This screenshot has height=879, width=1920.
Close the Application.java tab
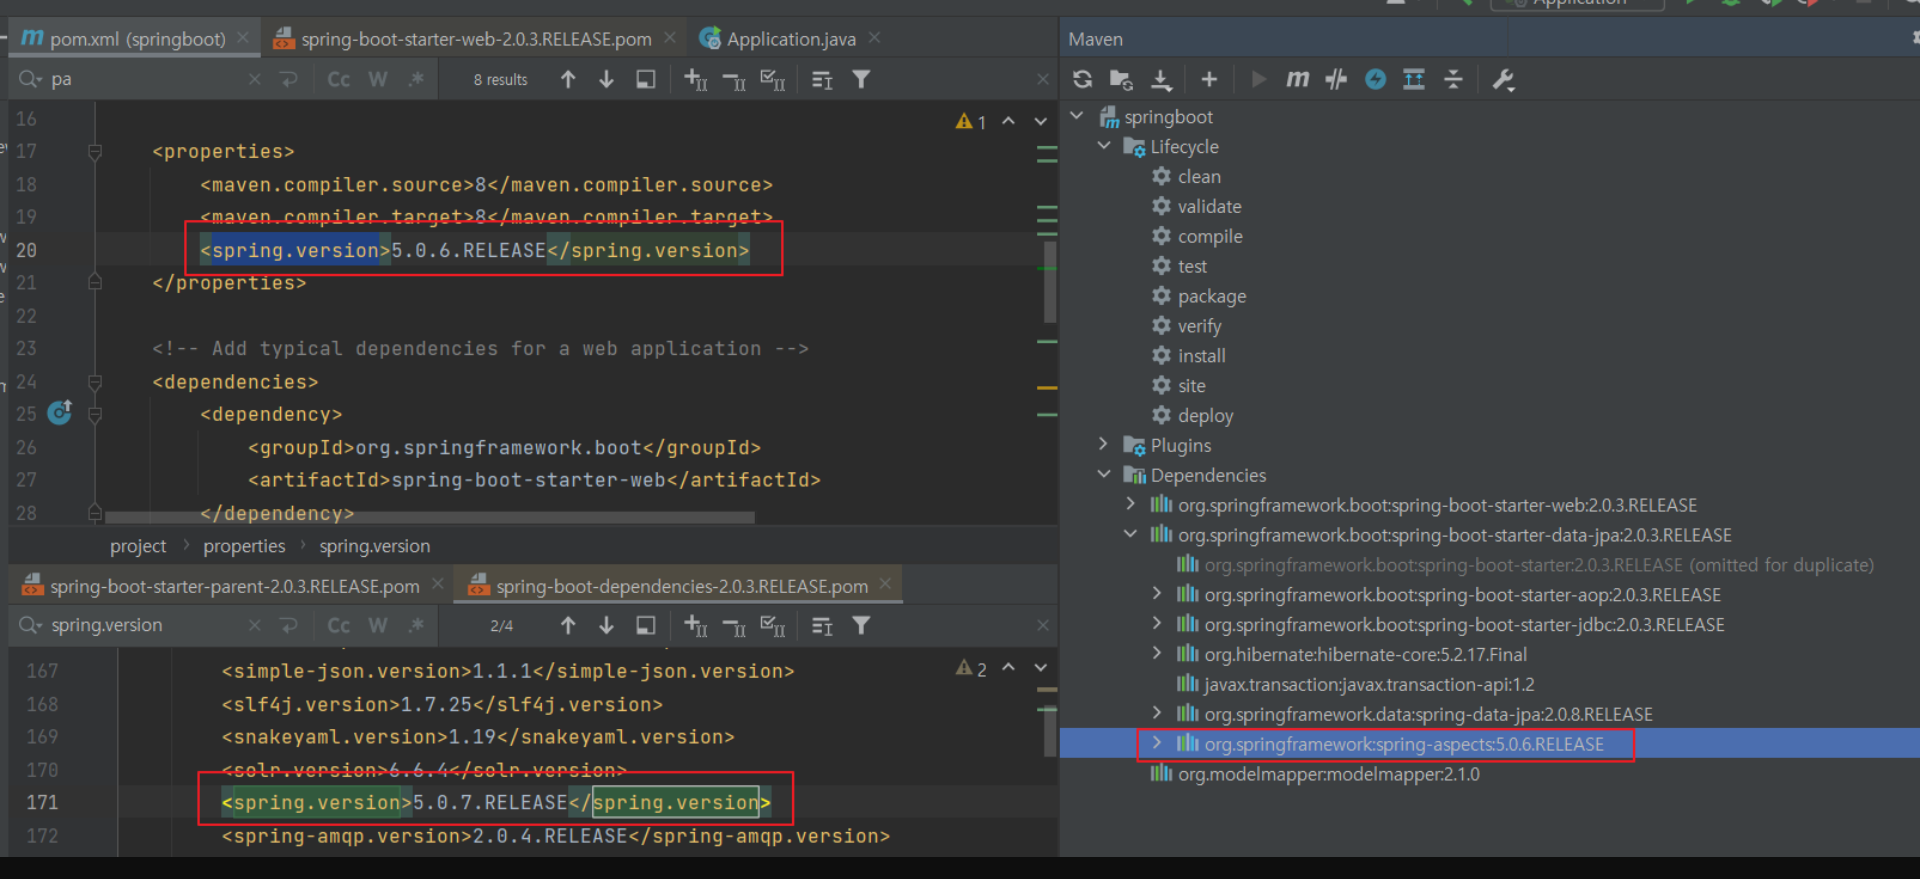click(875, 38)
